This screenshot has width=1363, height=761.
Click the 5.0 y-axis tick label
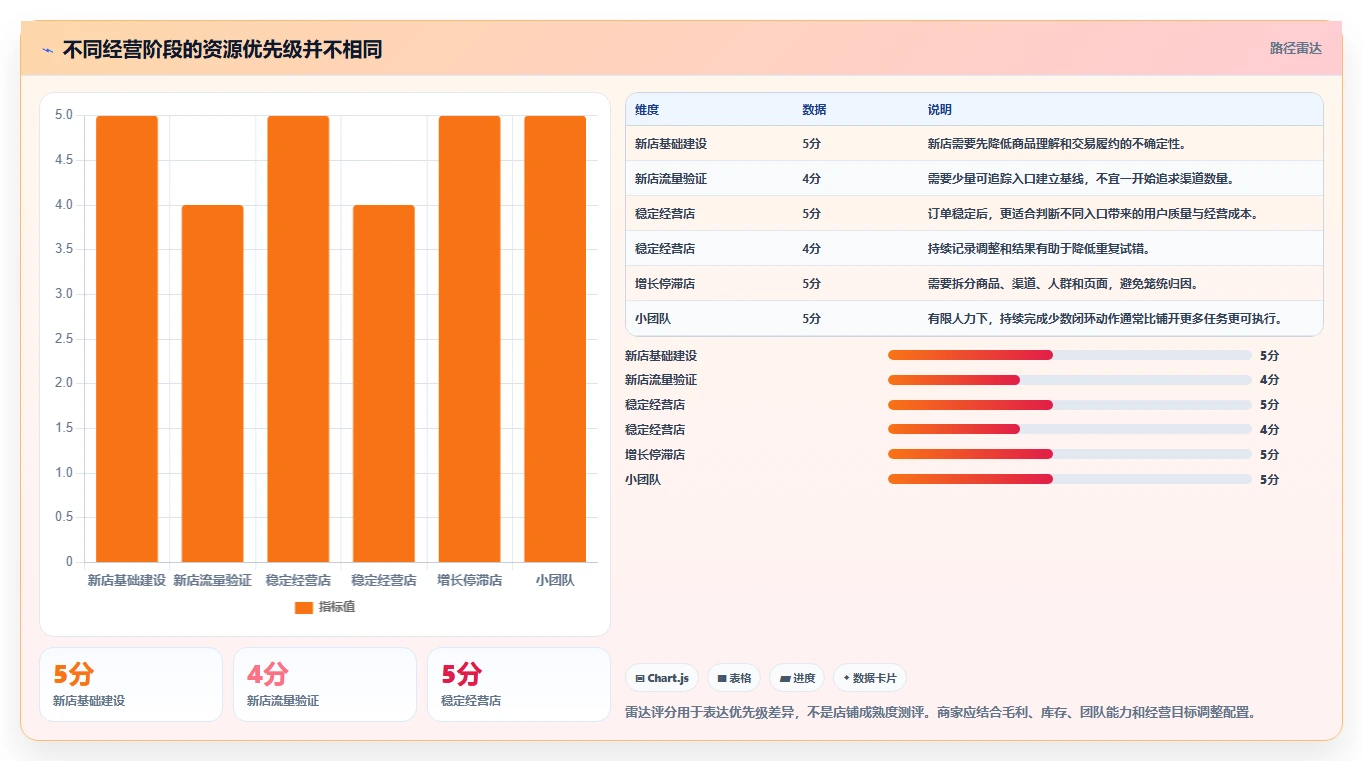coord(64,115)
